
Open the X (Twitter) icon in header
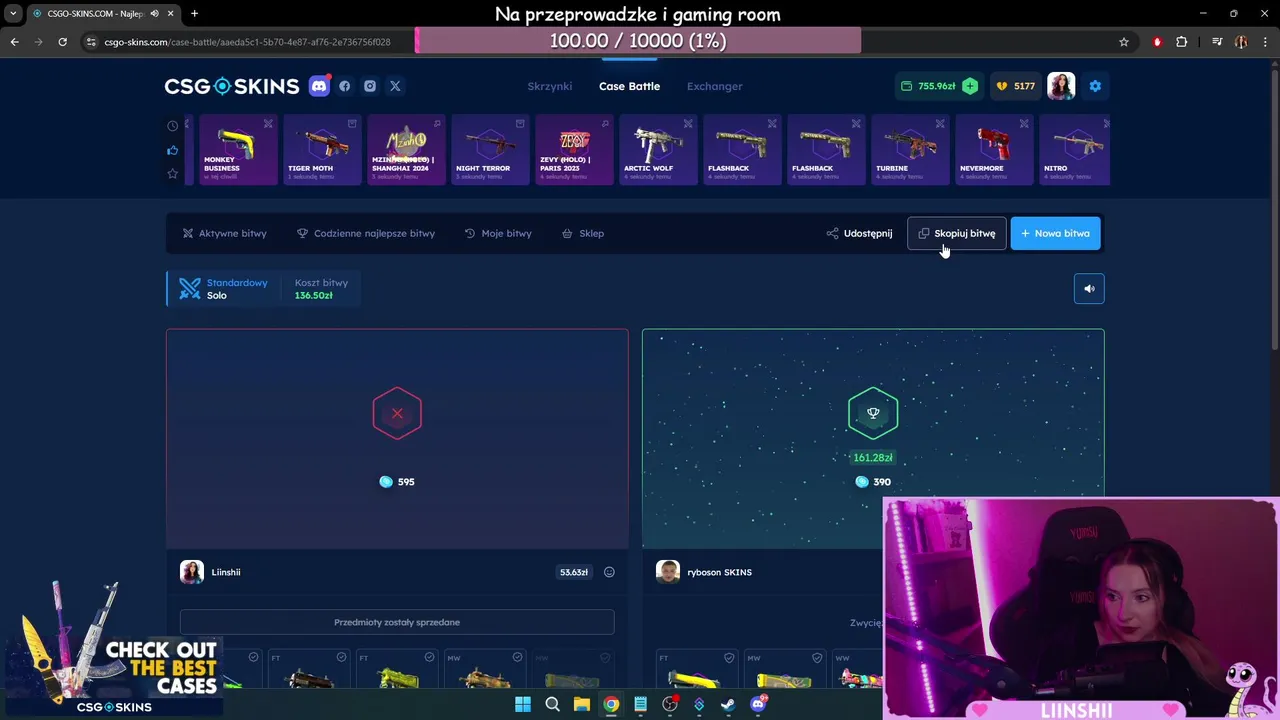click(x=395, y=86)
